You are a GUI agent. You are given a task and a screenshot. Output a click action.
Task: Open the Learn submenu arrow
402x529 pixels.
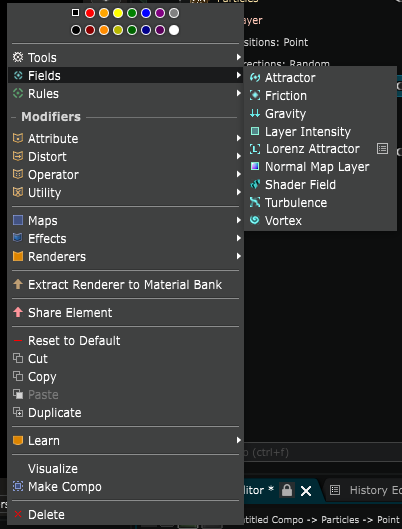[x=239, y=440]
